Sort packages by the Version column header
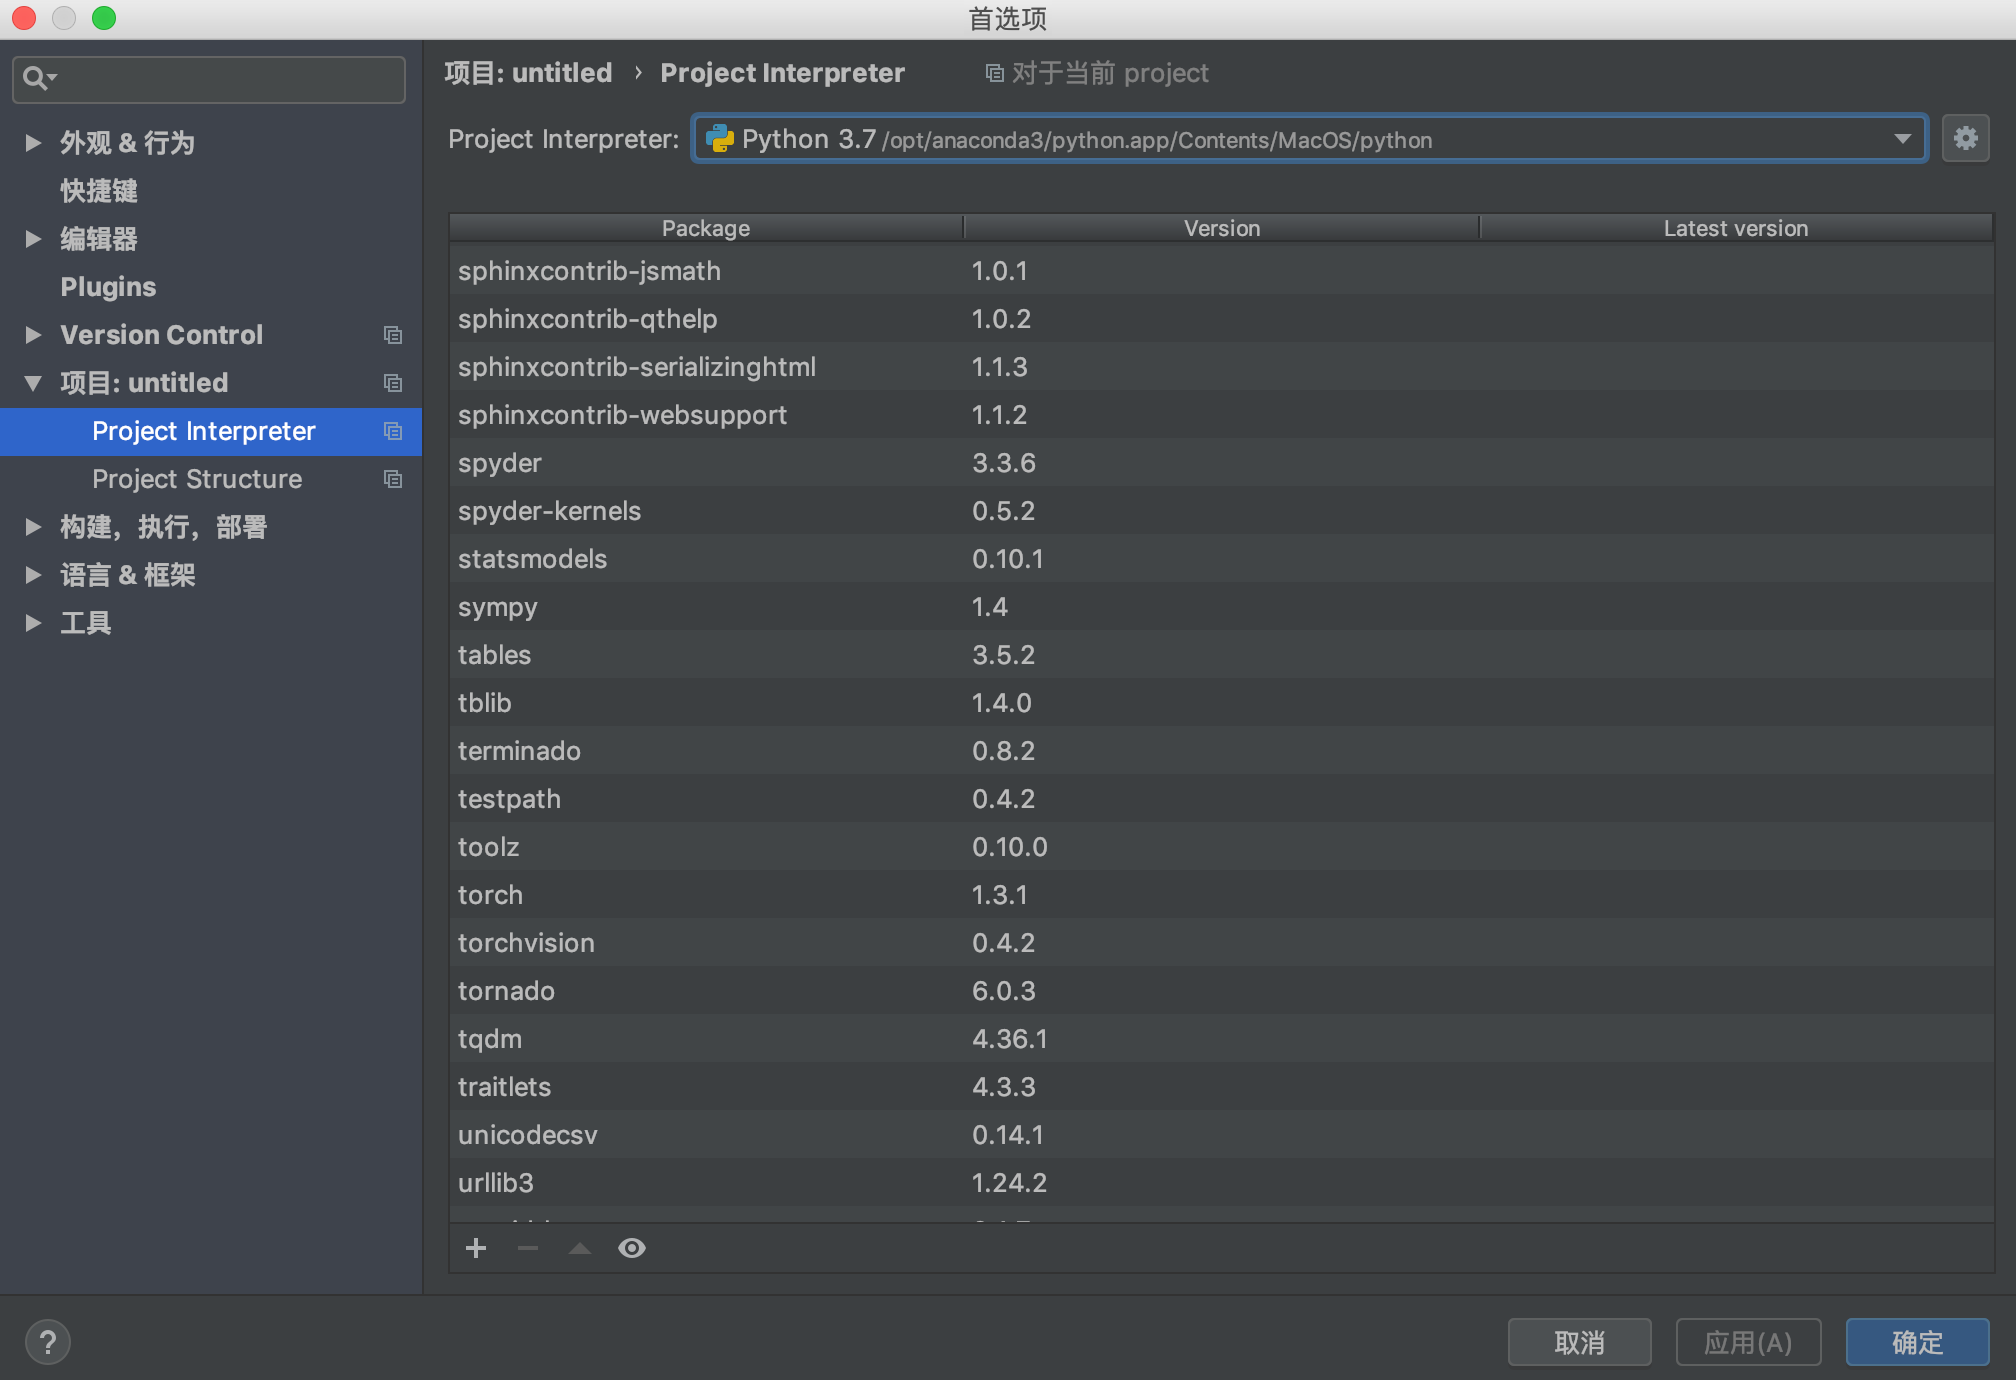This screenshot has width=2016, height=1380. click(1221, 228)
